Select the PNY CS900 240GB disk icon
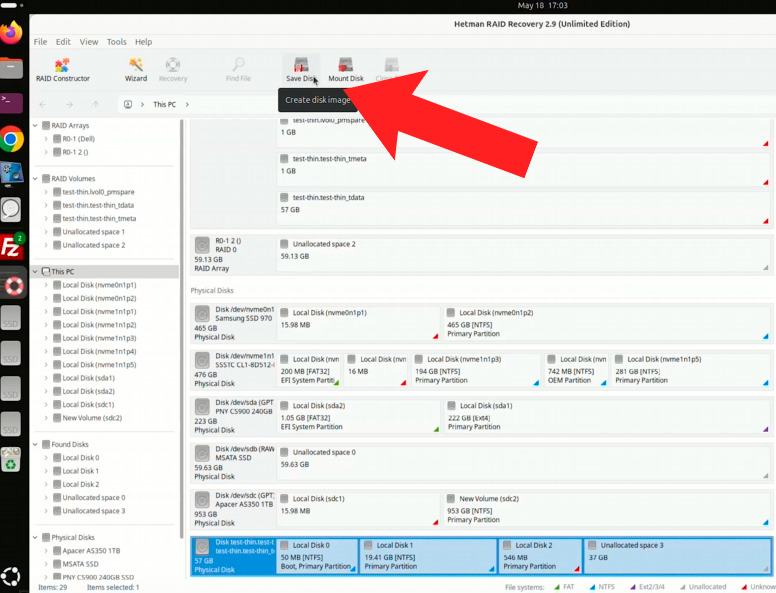776x593 pixels. pyautogui.click(x=202, y=407)
